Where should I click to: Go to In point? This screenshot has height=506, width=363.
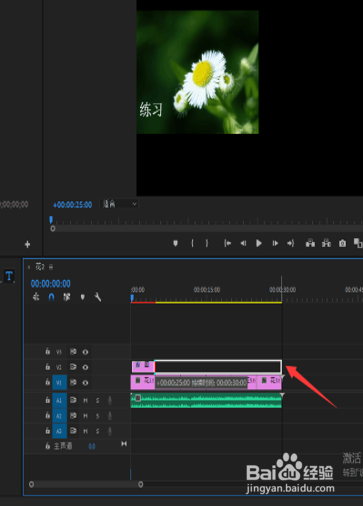pos(228,243)
